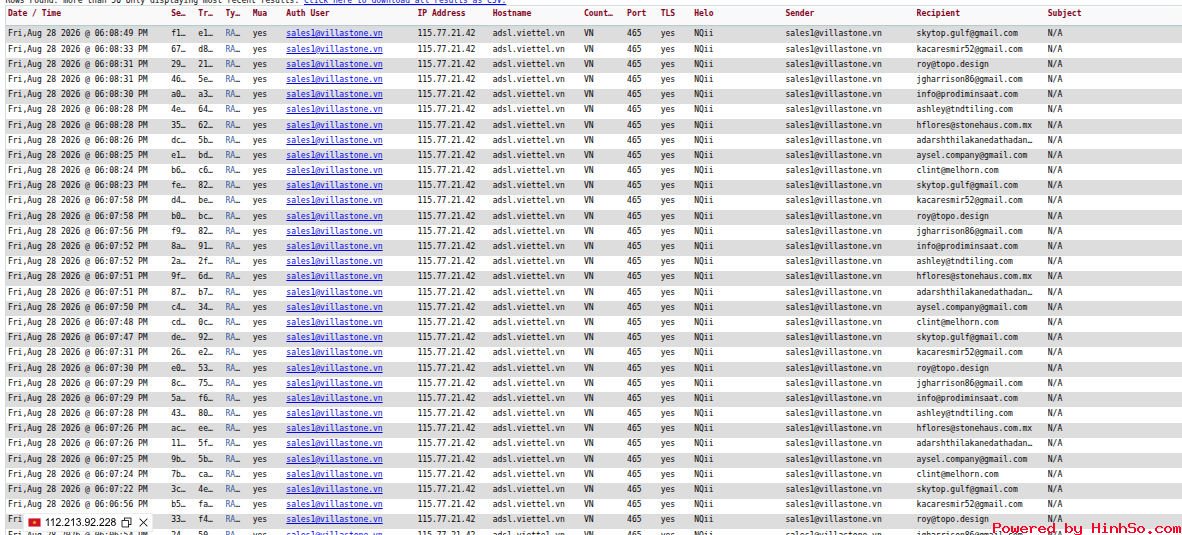Click recipient skytop.gulf@gmail.com in 06:08:49 PM row
This screenshot has height=535, width=1182.
967,33
